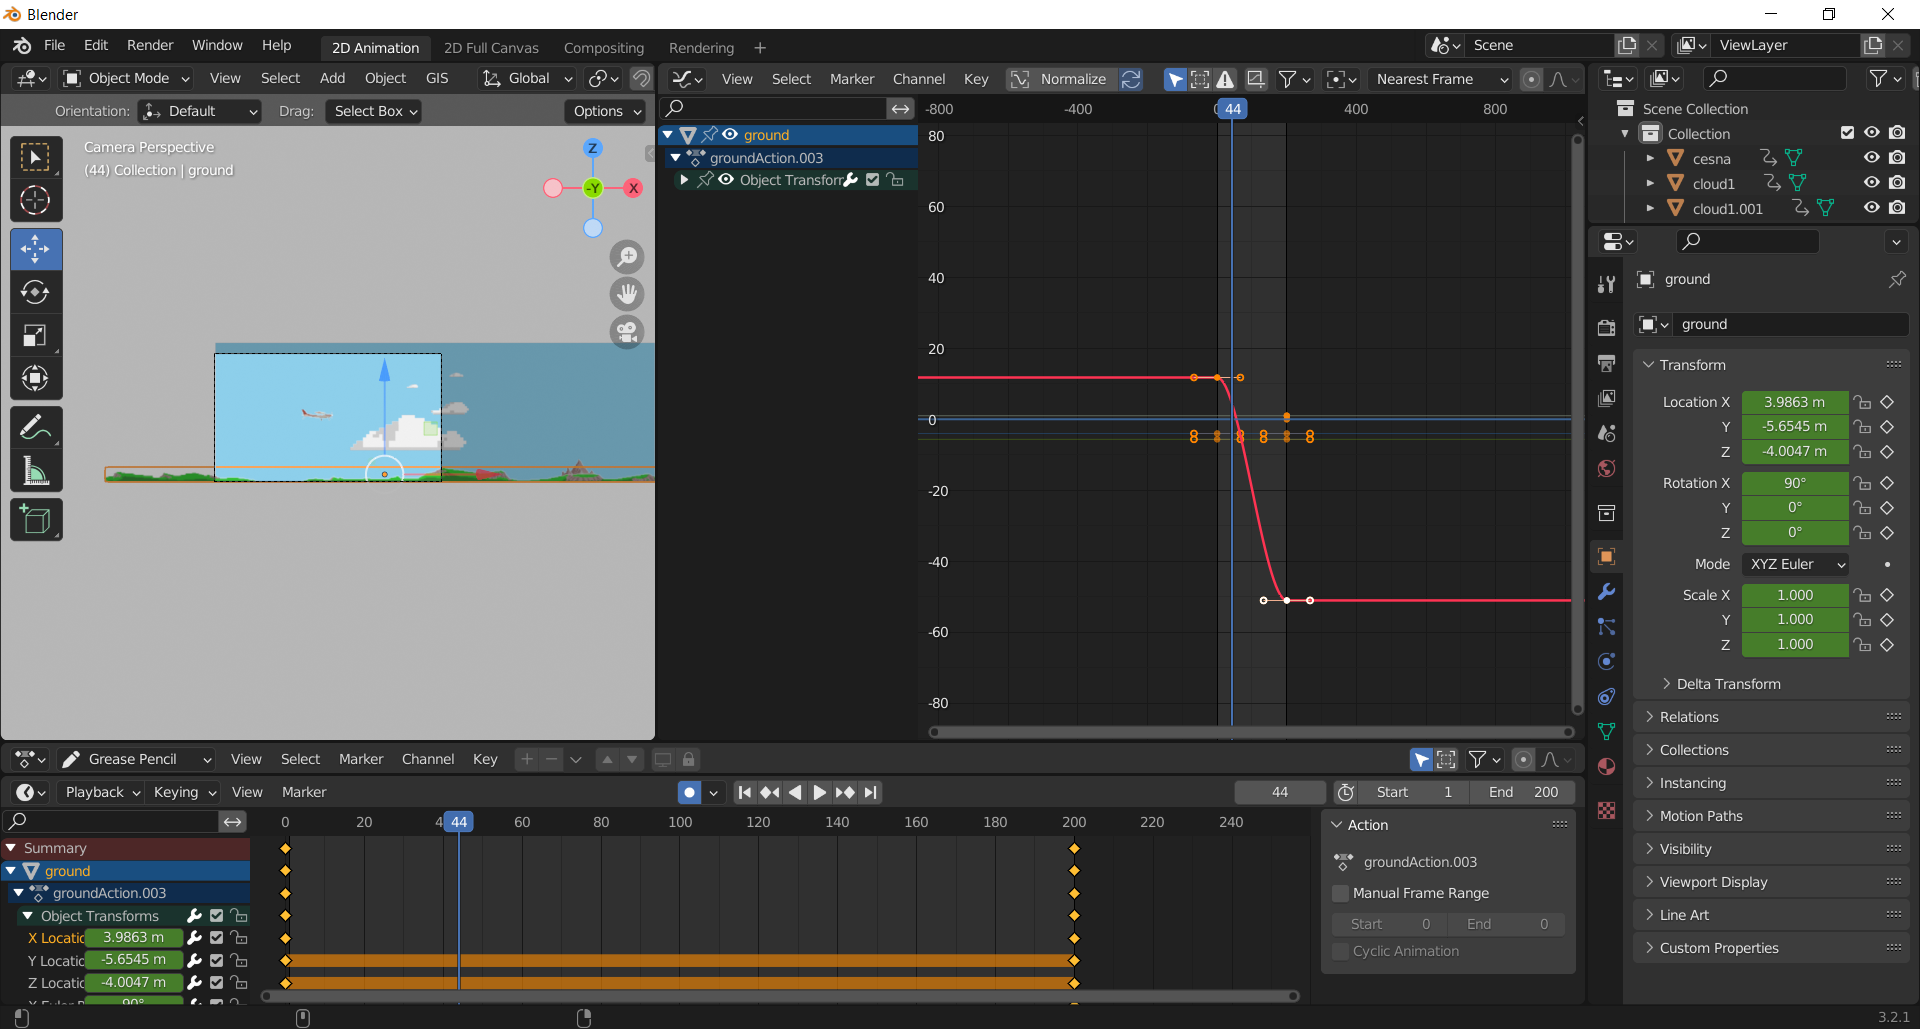Select the Cursor tool

point(36,200)
